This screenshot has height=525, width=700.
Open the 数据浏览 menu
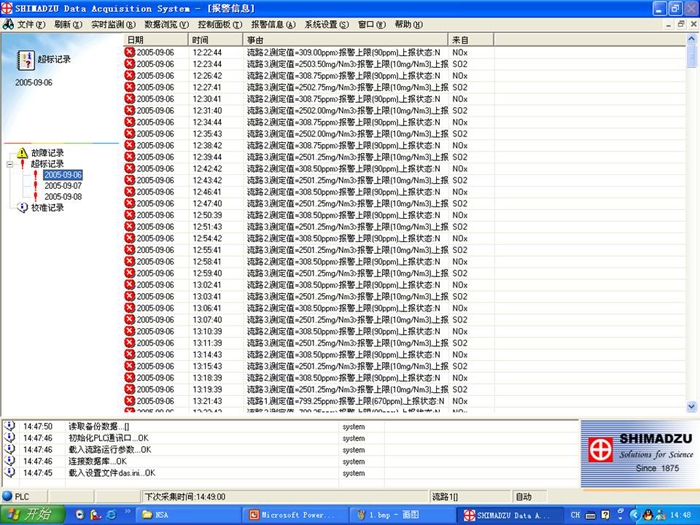click(166, 24)
